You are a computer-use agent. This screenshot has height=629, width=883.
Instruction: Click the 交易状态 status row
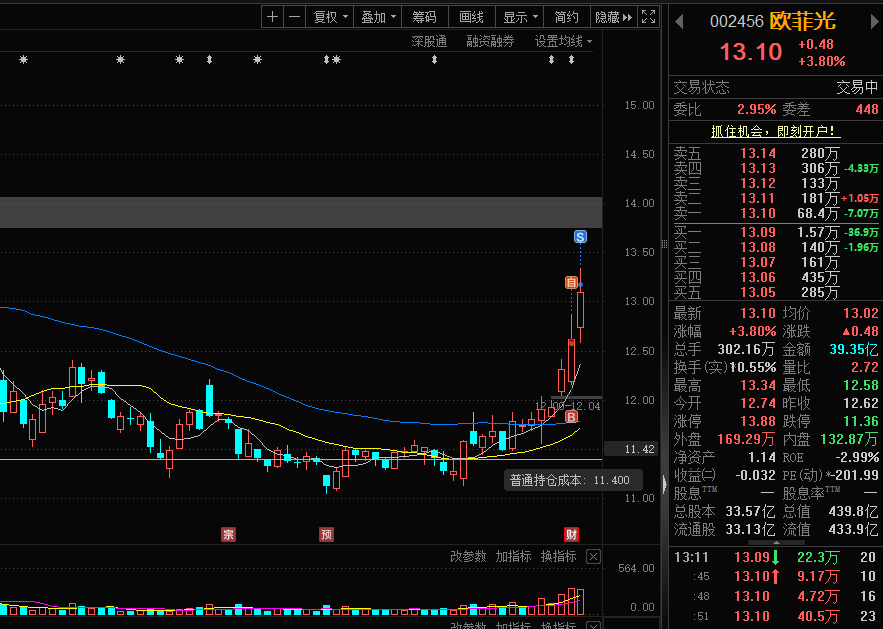pos(775,87)
